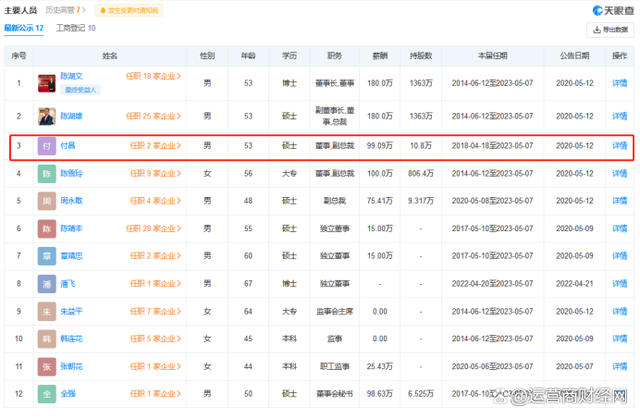
Task: Click the 持股数 column header
Action: [421, 56]
